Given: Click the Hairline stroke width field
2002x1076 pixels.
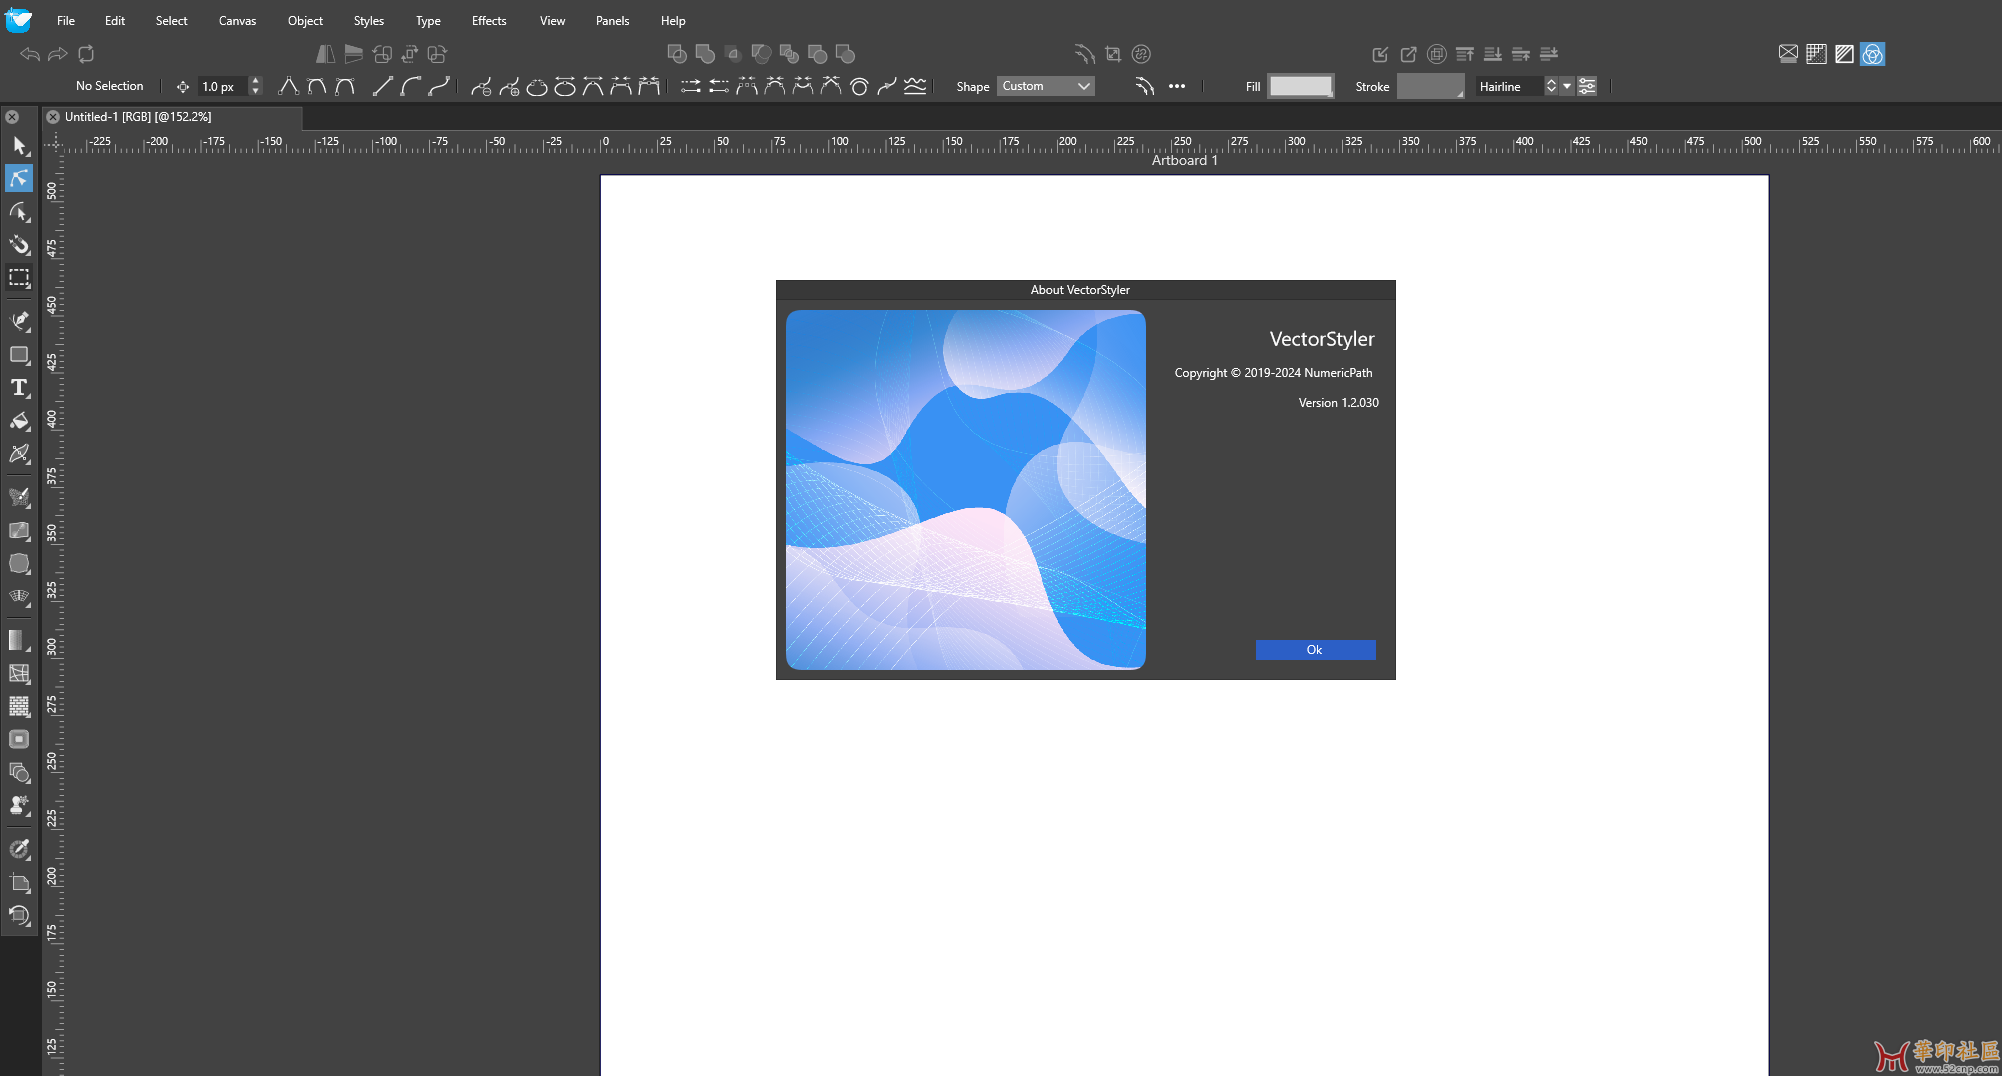Looking at the screenshot, I should 1509,87.
